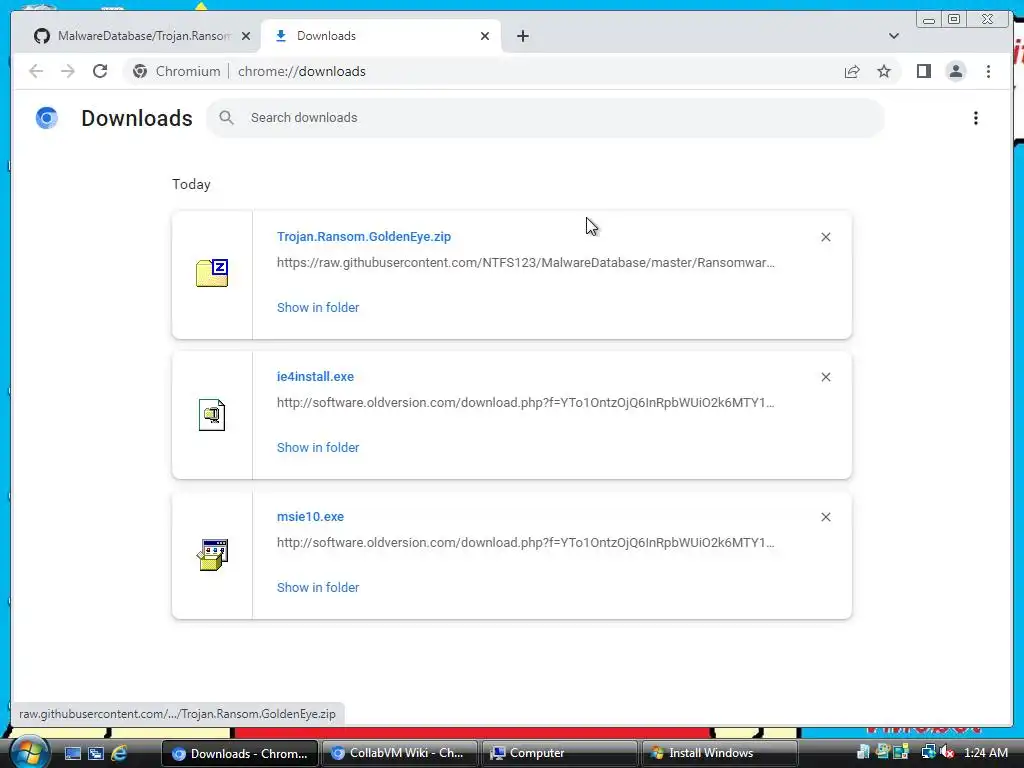This screenshot has height=768, width=1024.
Task: Select Downloads - Chromium taskbar button
Action: 240,753
